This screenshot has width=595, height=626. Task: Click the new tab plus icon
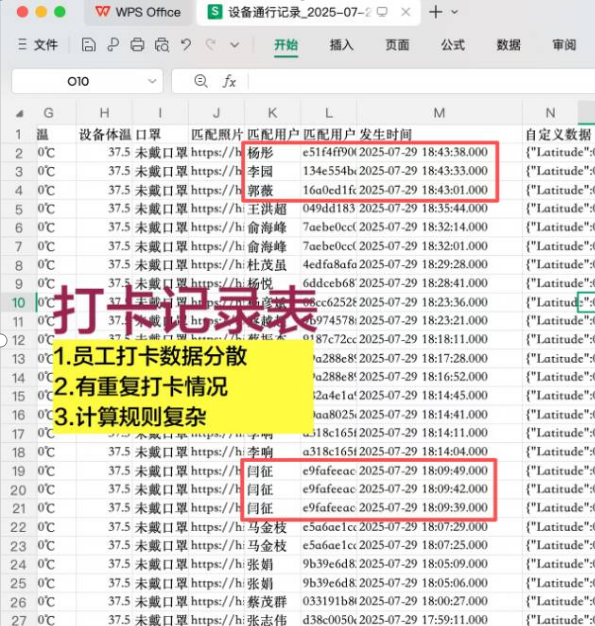coord(436,12)
